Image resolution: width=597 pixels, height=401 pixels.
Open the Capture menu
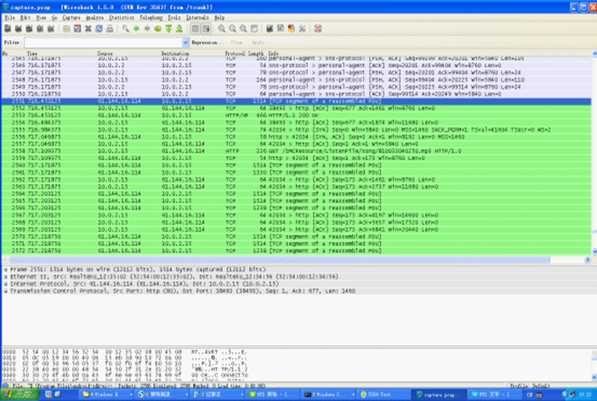point(71,18)
